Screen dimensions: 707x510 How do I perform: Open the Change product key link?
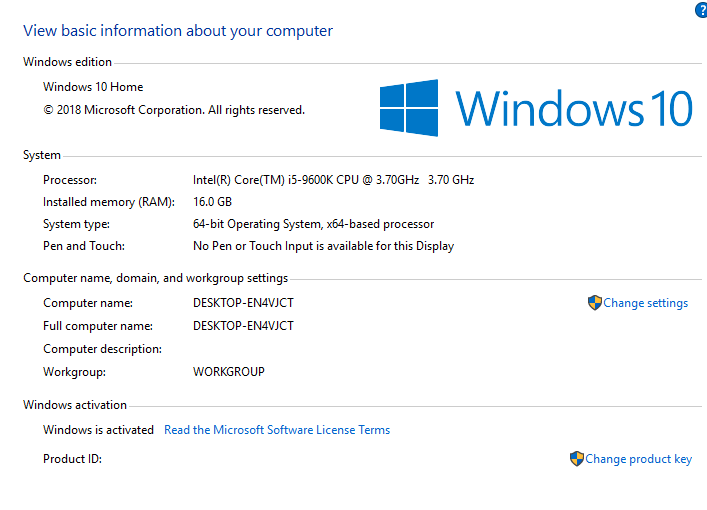(x=638, y=459)
